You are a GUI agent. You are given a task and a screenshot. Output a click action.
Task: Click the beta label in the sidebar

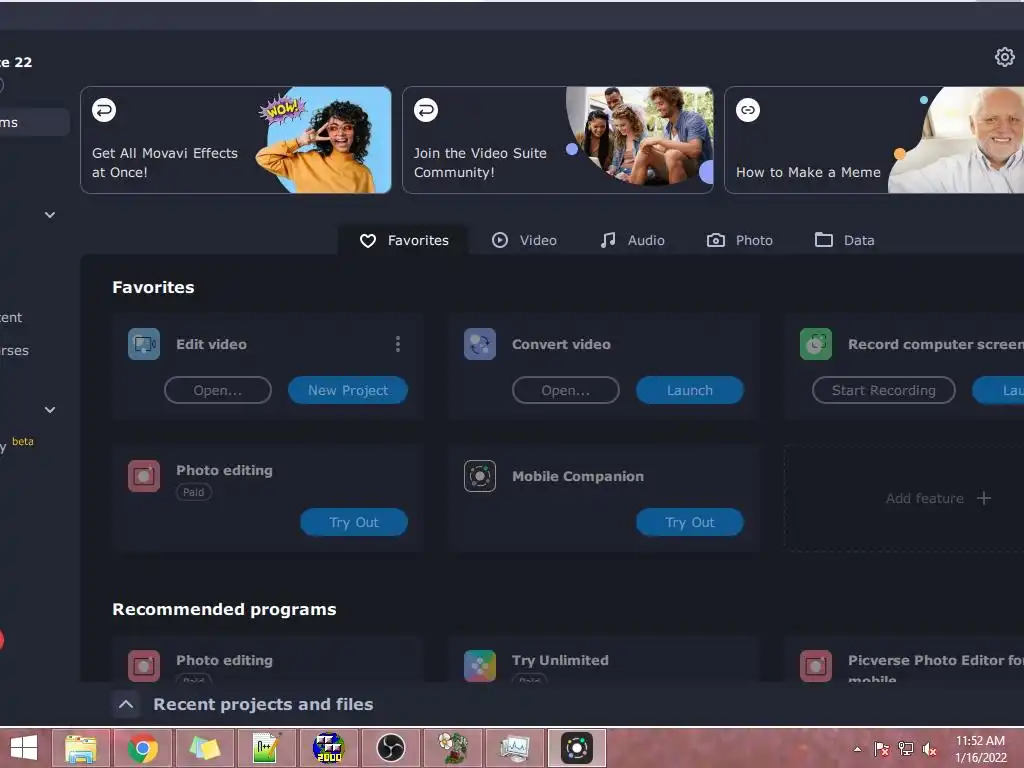(x=23, y=441)
